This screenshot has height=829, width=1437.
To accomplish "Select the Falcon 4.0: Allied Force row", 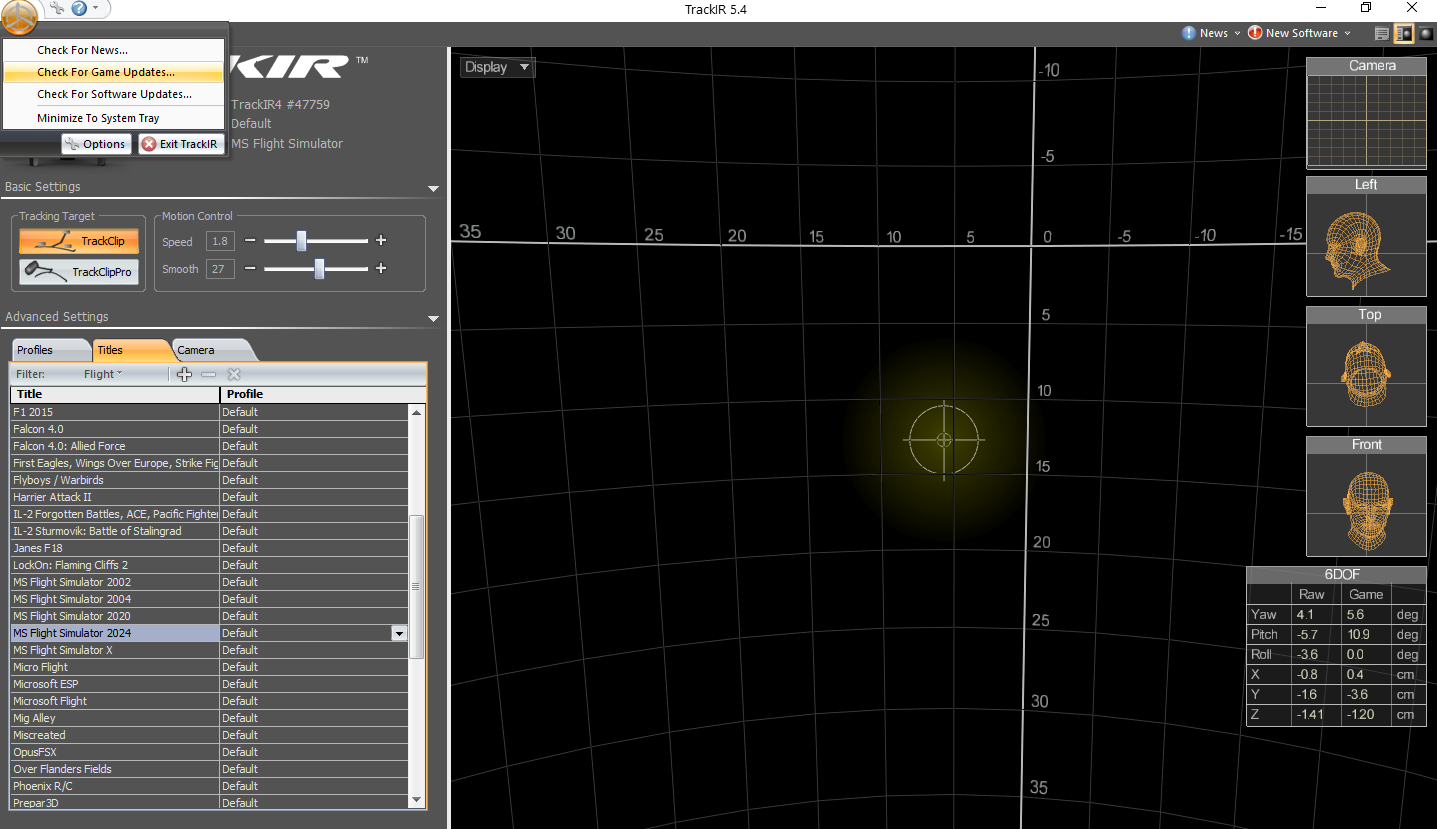I will pos(209,446).
